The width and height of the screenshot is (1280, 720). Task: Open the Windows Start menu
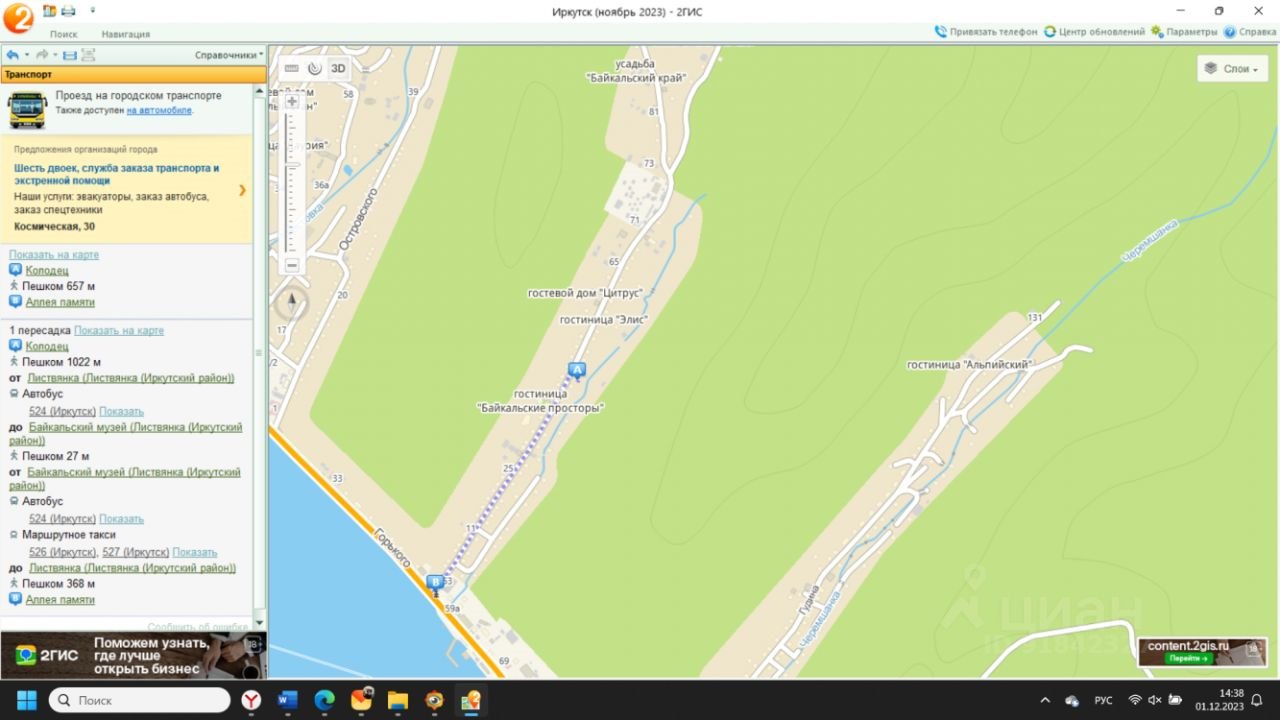[x=26, y=700]
